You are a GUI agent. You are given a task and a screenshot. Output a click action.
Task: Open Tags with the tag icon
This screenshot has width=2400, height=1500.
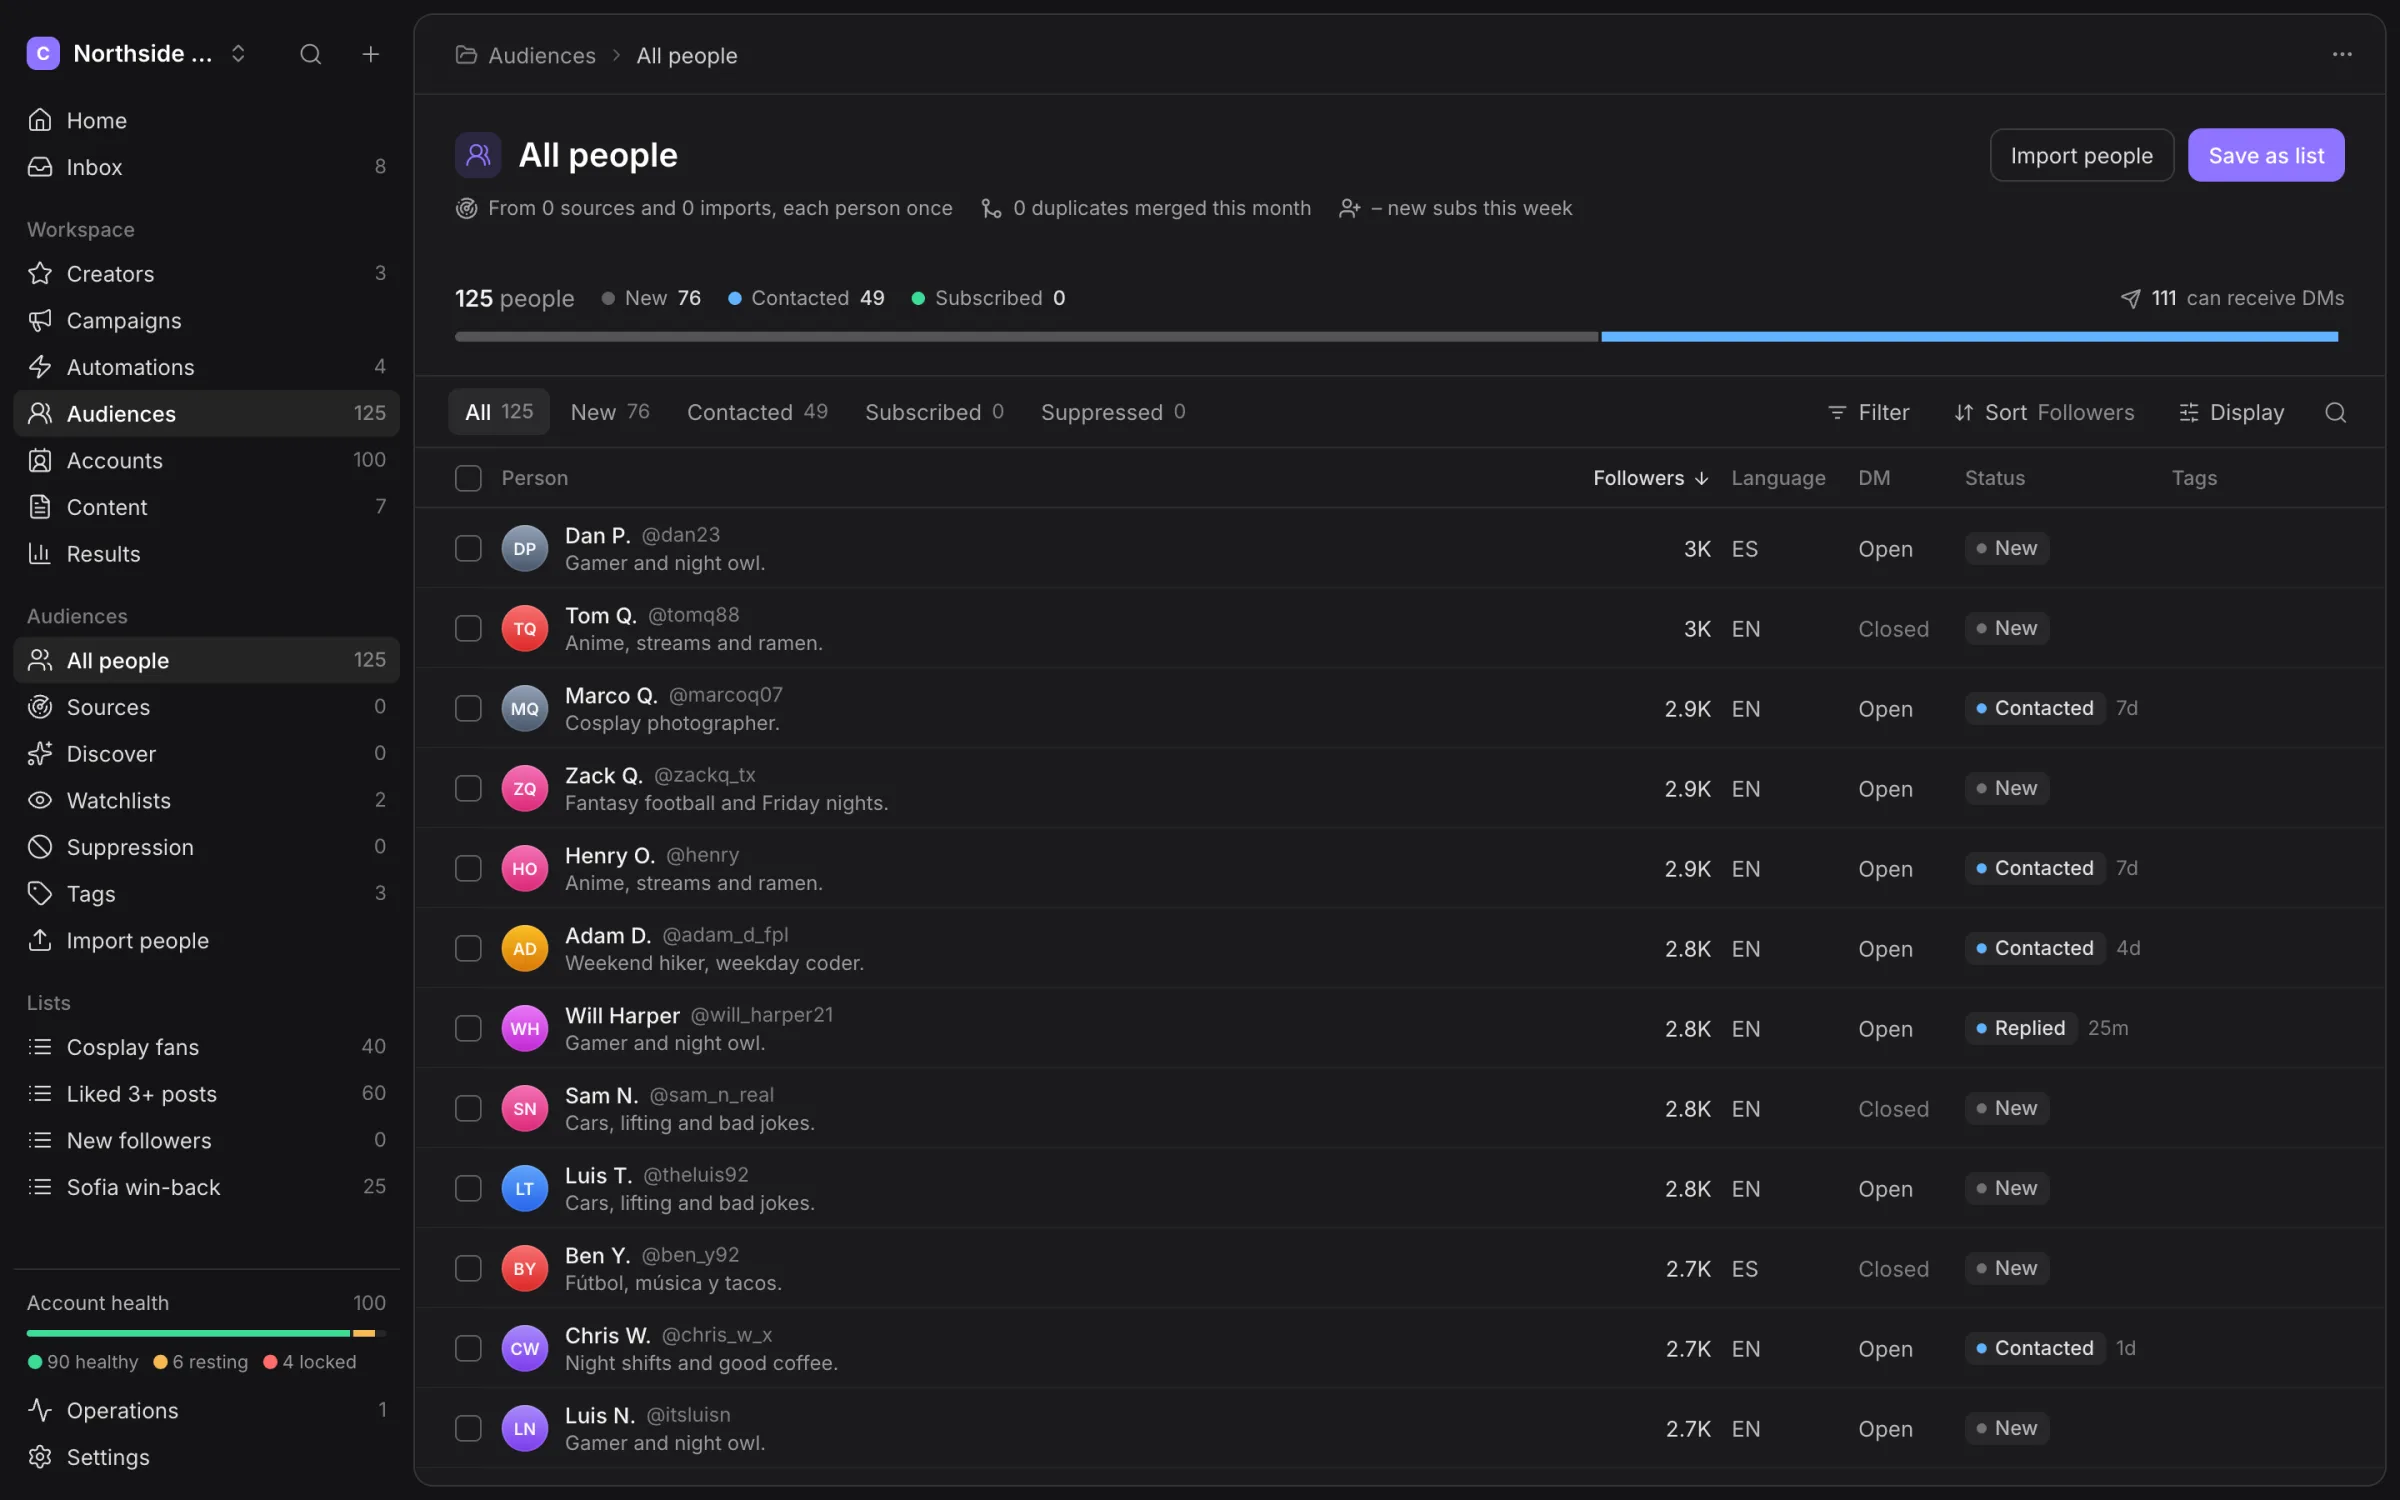tap(206, 893)
